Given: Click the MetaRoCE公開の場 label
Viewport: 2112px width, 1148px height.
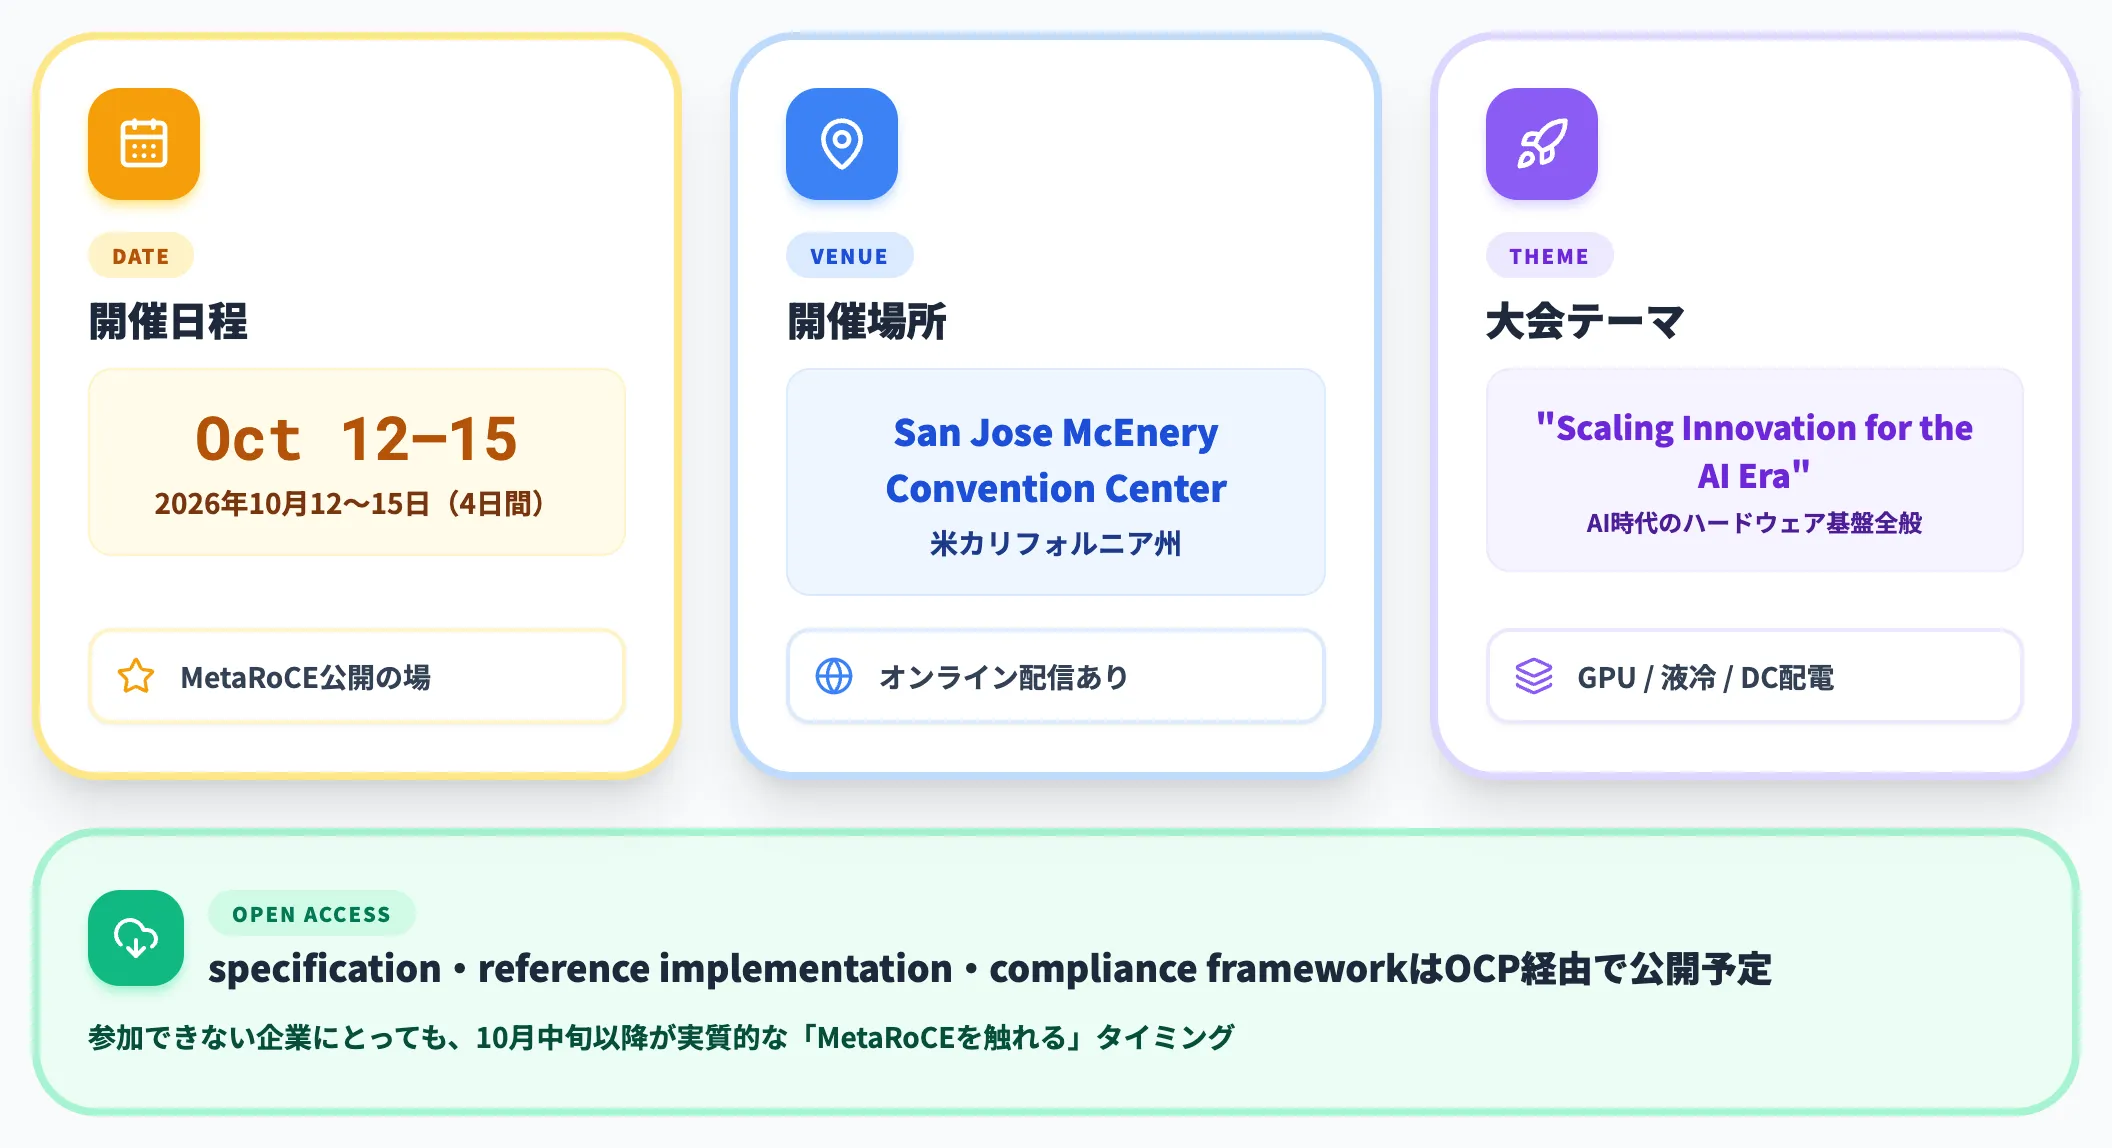Looking at the screenshot, I should tap(306, 677).
